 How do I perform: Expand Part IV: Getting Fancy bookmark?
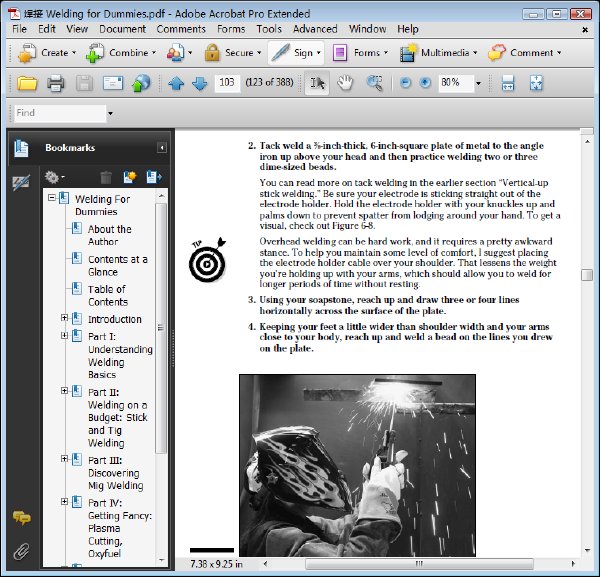(64, 501)
